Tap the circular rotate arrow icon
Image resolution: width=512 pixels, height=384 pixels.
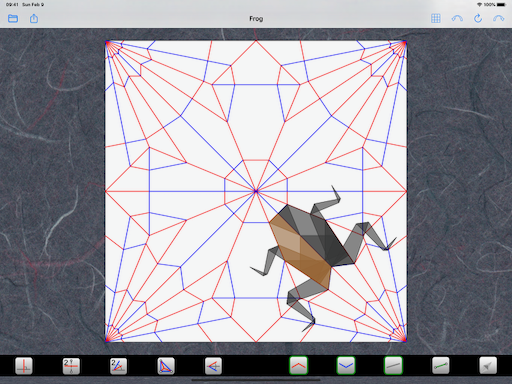point(478,18)
